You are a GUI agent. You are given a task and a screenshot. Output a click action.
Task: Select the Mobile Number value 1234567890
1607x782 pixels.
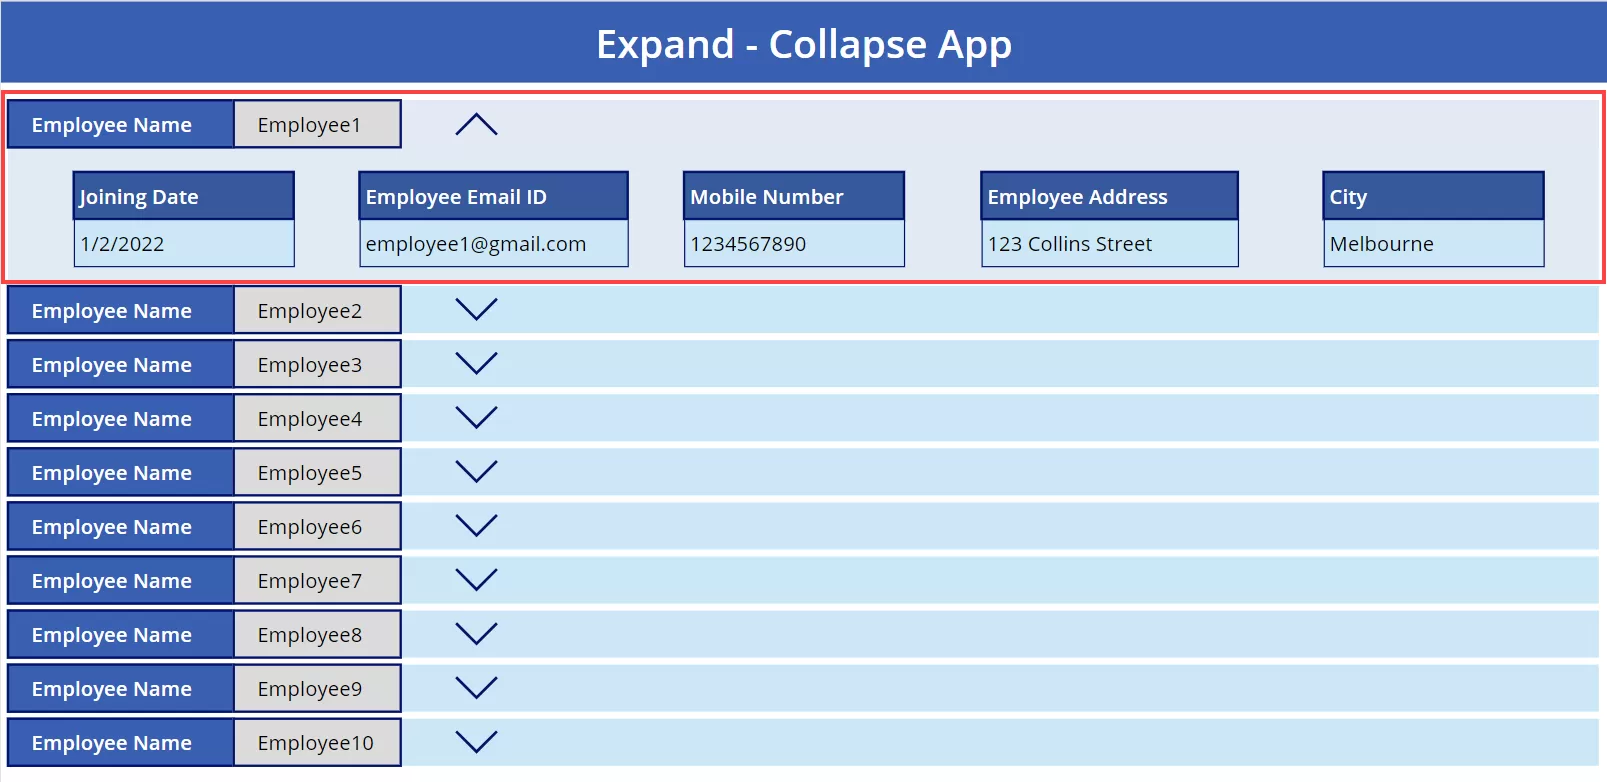(x=793, y=244)
